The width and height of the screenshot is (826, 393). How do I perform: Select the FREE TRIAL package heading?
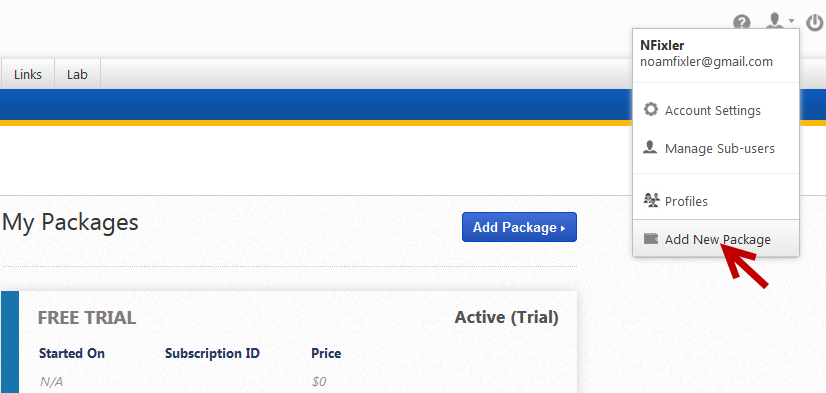click(x=87, y=318)
